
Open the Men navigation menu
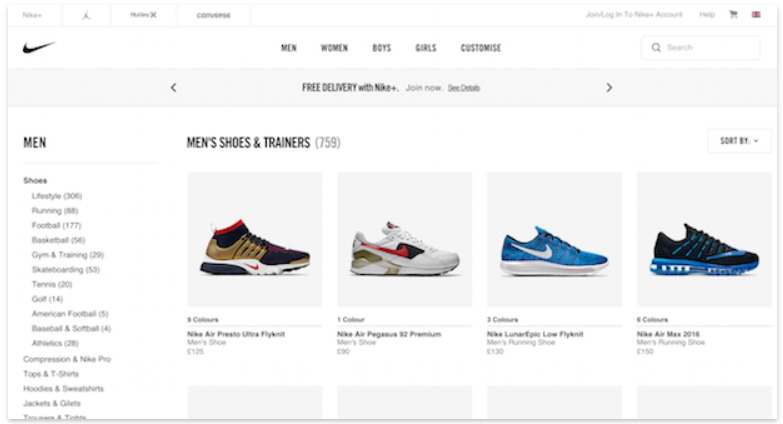[289, 48]
